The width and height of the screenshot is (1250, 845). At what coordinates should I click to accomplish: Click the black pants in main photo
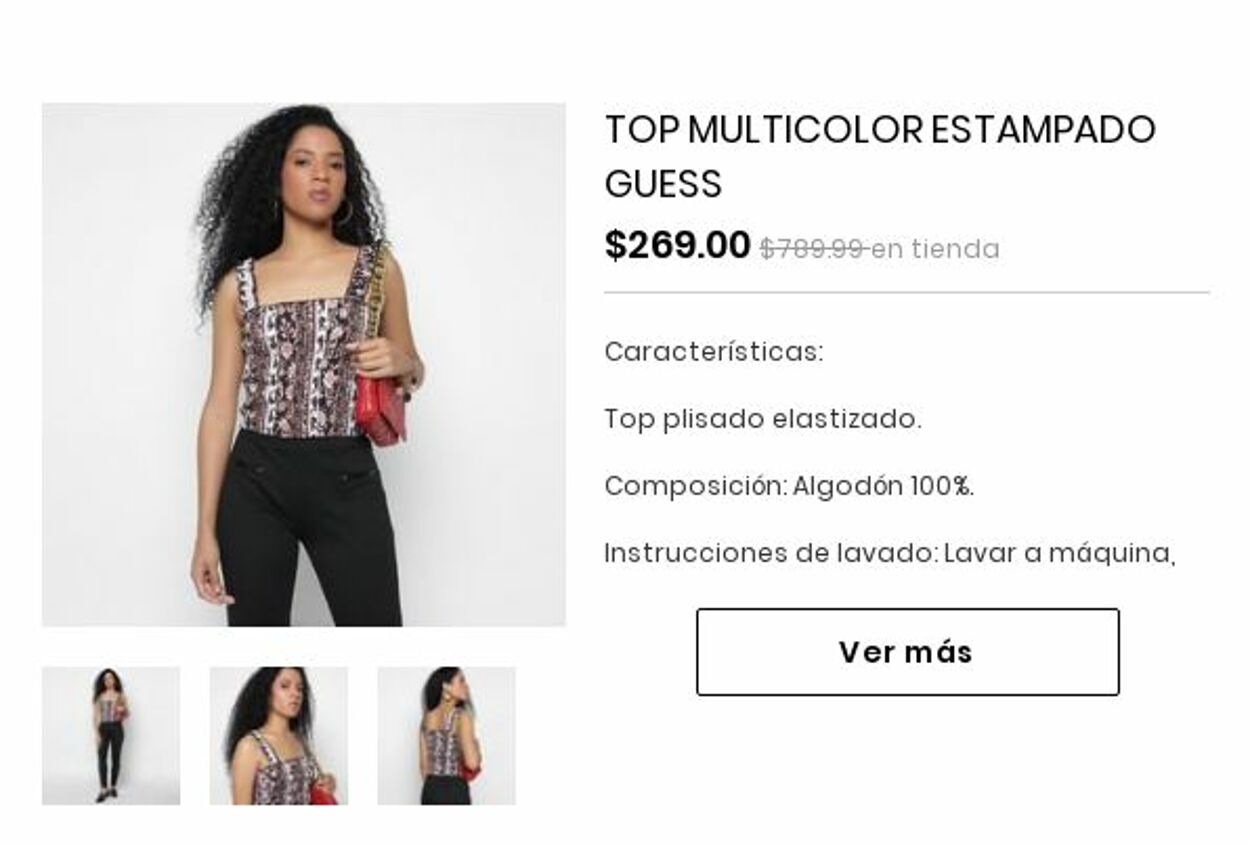point(308,530)
